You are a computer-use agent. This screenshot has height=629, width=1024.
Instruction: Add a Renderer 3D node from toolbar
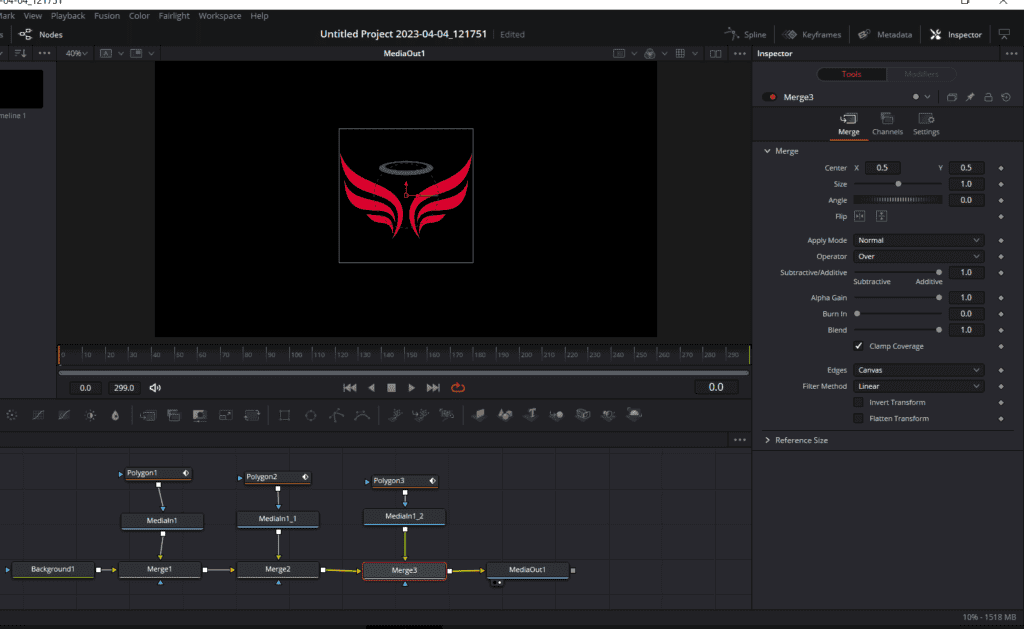(x=634, y=415)
